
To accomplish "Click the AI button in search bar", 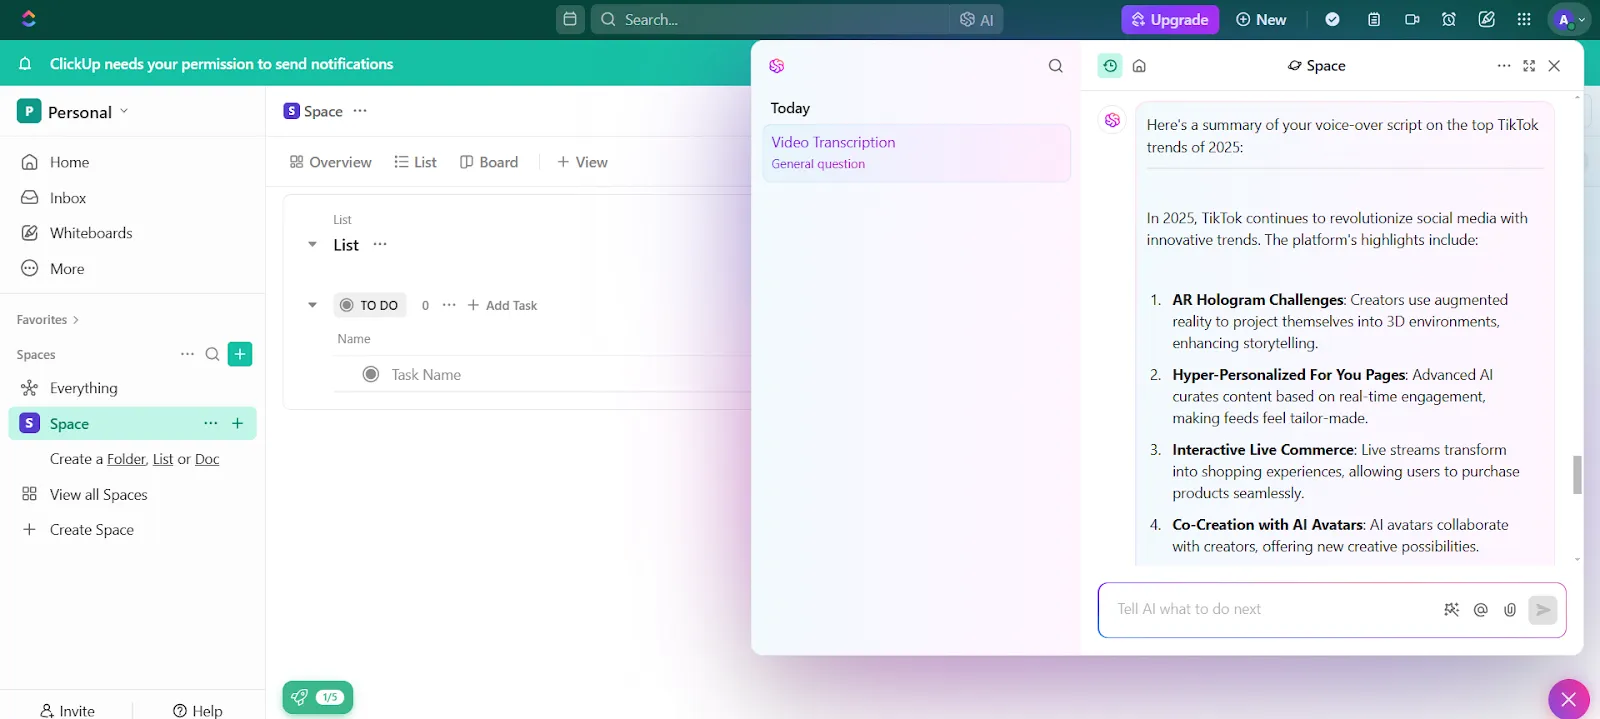I will pyautogui.click(x=977, y=19).
